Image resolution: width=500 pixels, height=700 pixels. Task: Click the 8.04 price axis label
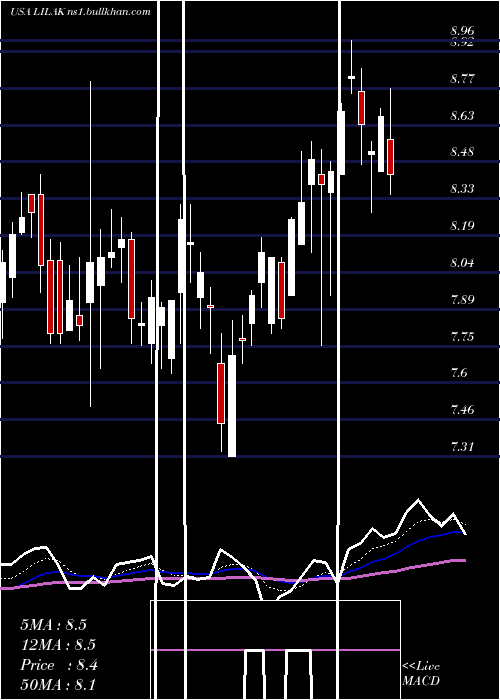[462, 262]
